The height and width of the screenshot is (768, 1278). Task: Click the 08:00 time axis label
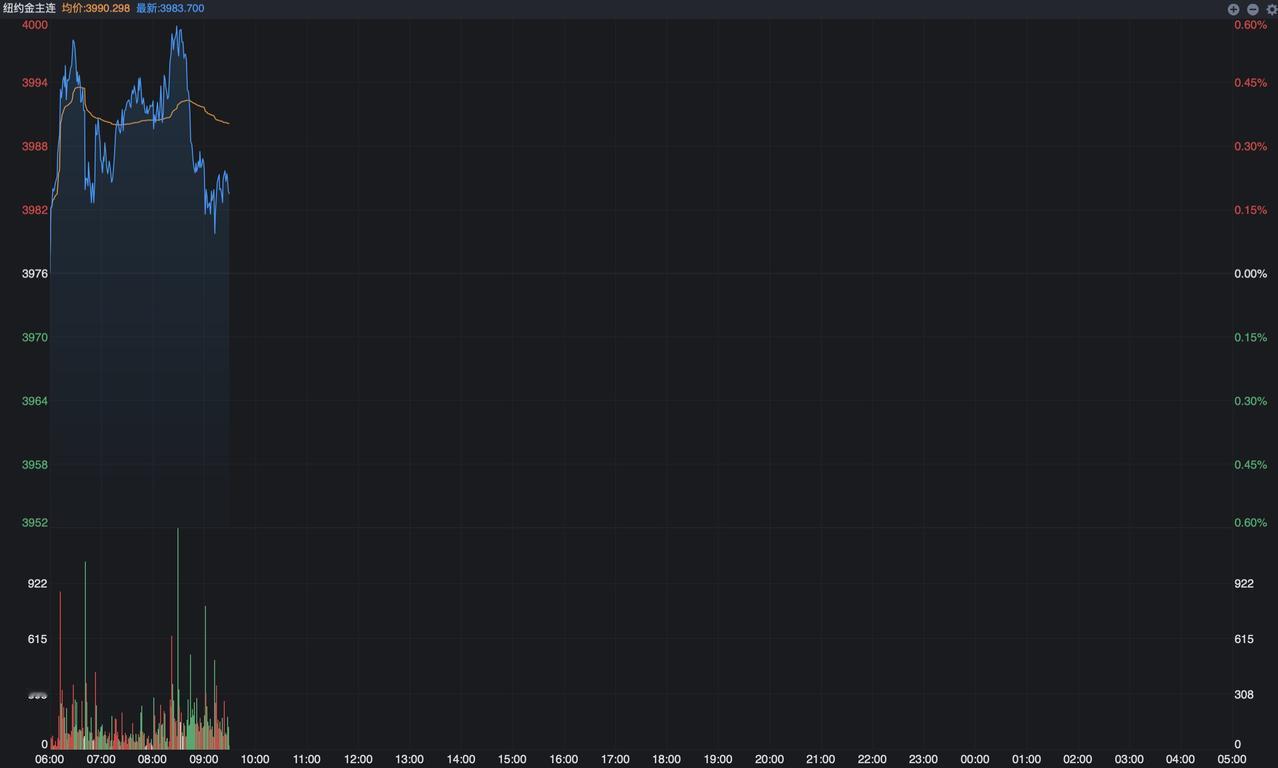coord(152,760)
